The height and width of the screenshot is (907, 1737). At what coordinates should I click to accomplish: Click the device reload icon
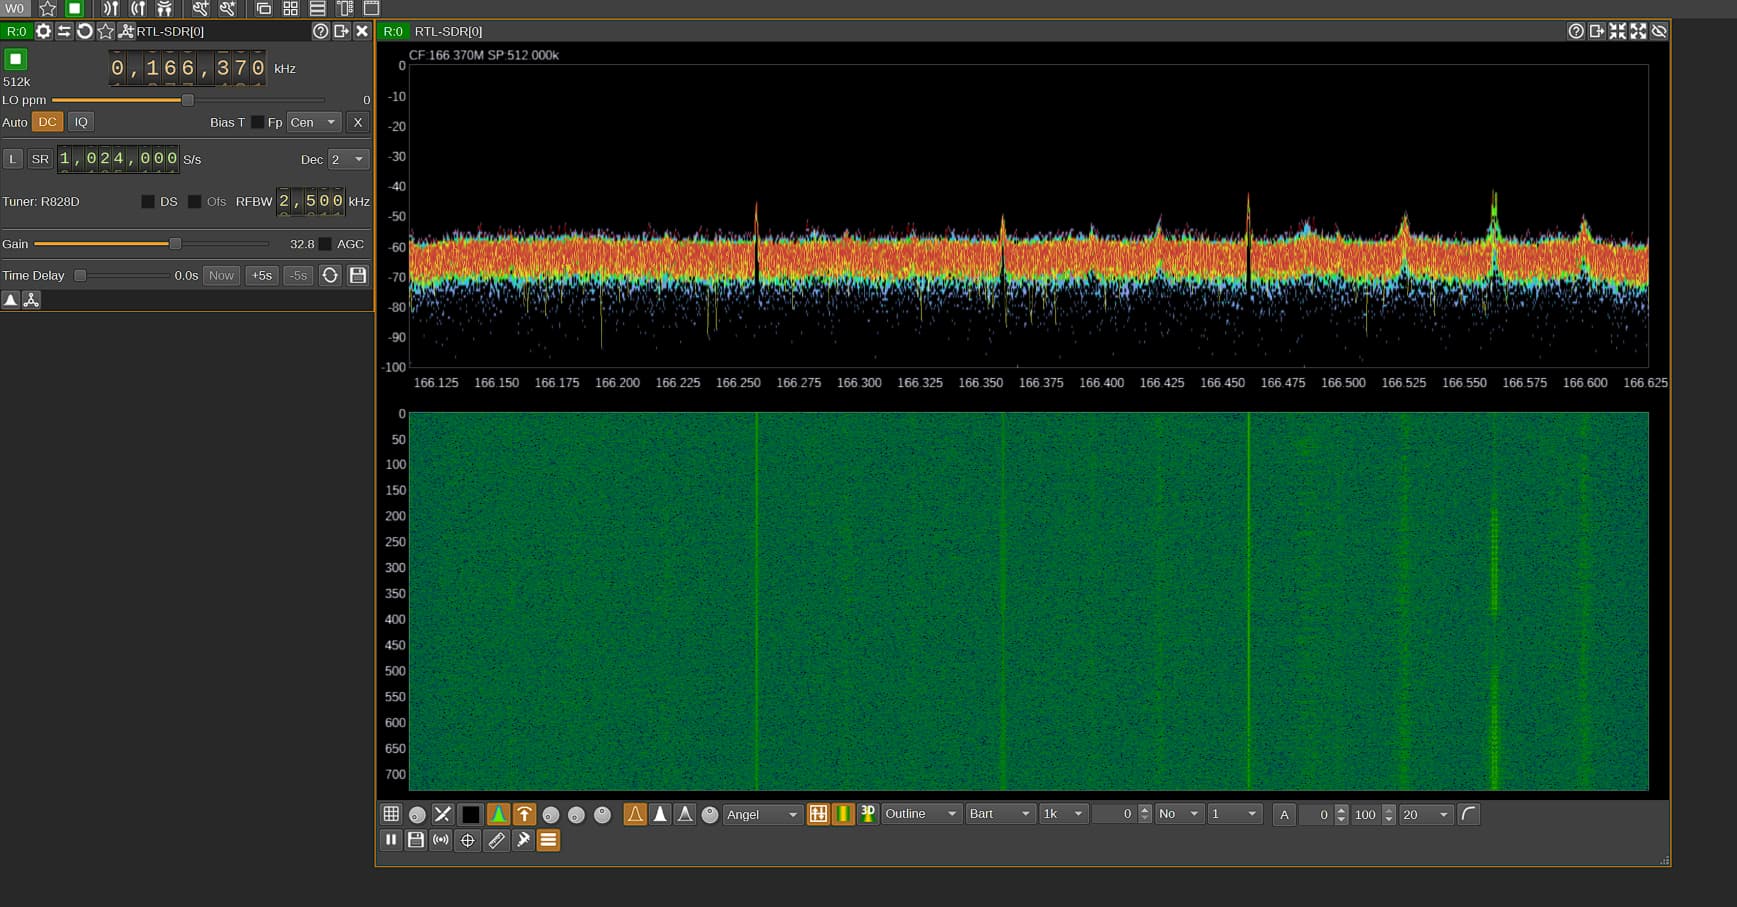point(85,31)
